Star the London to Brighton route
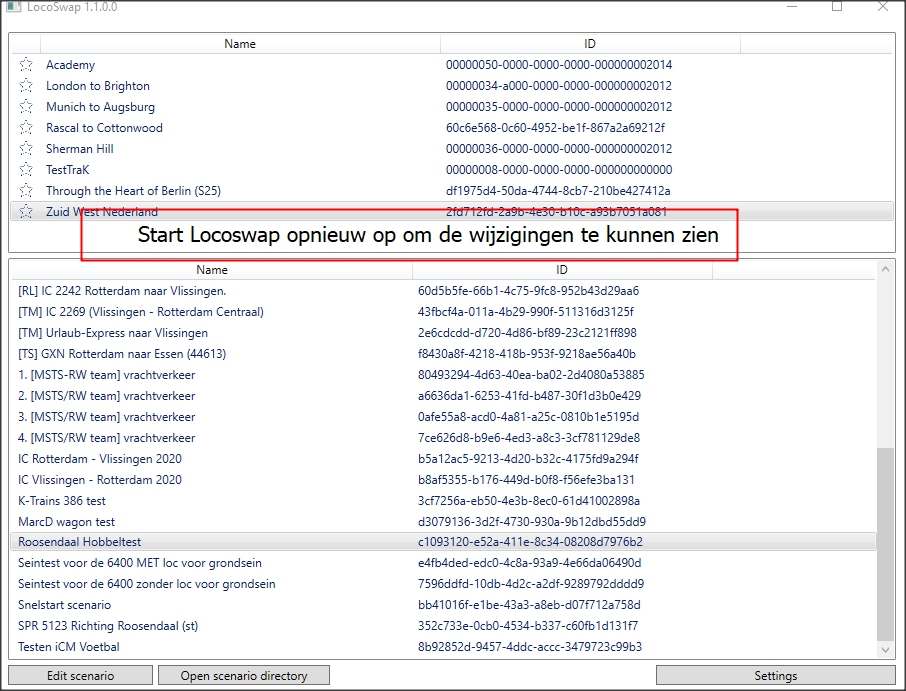This screenshot has width=906, height=691. (x=26, y=86)
